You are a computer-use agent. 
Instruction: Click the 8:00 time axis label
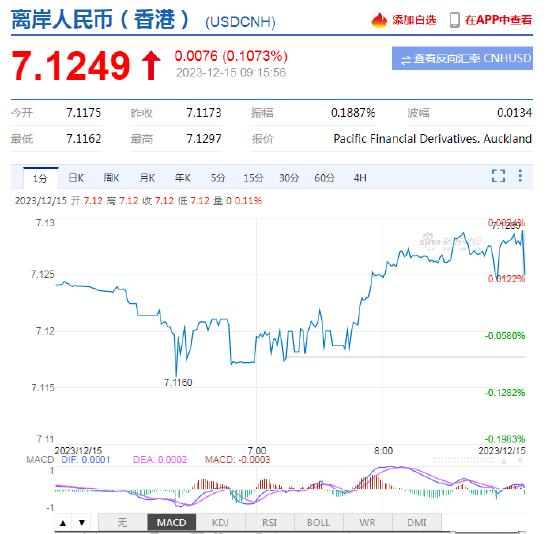383,450
